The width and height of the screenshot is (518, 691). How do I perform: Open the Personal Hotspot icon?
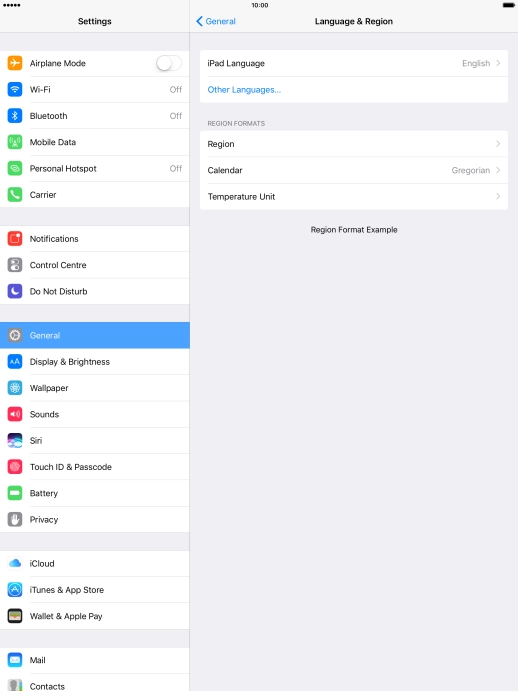15,168
